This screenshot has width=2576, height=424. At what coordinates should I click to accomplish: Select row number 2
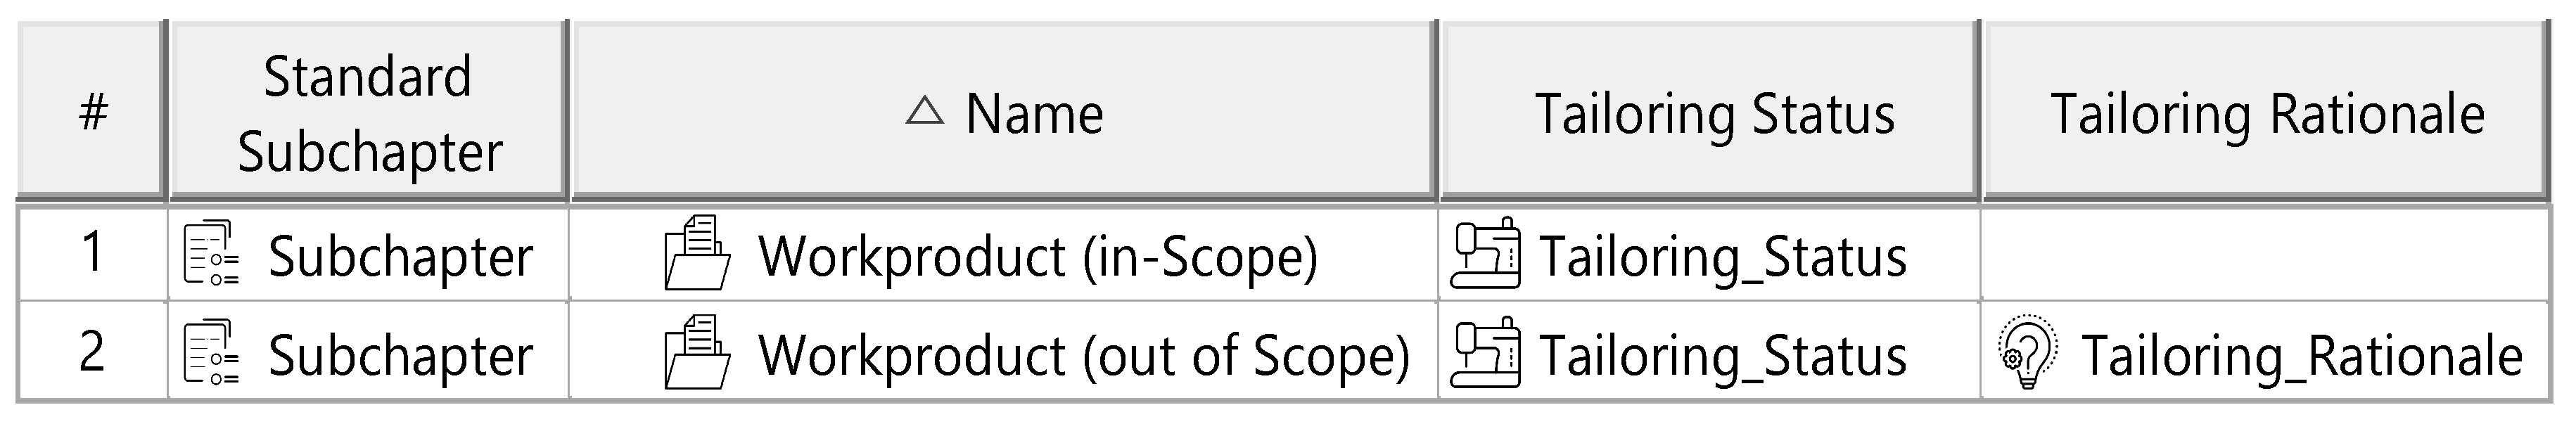[92, 353]
